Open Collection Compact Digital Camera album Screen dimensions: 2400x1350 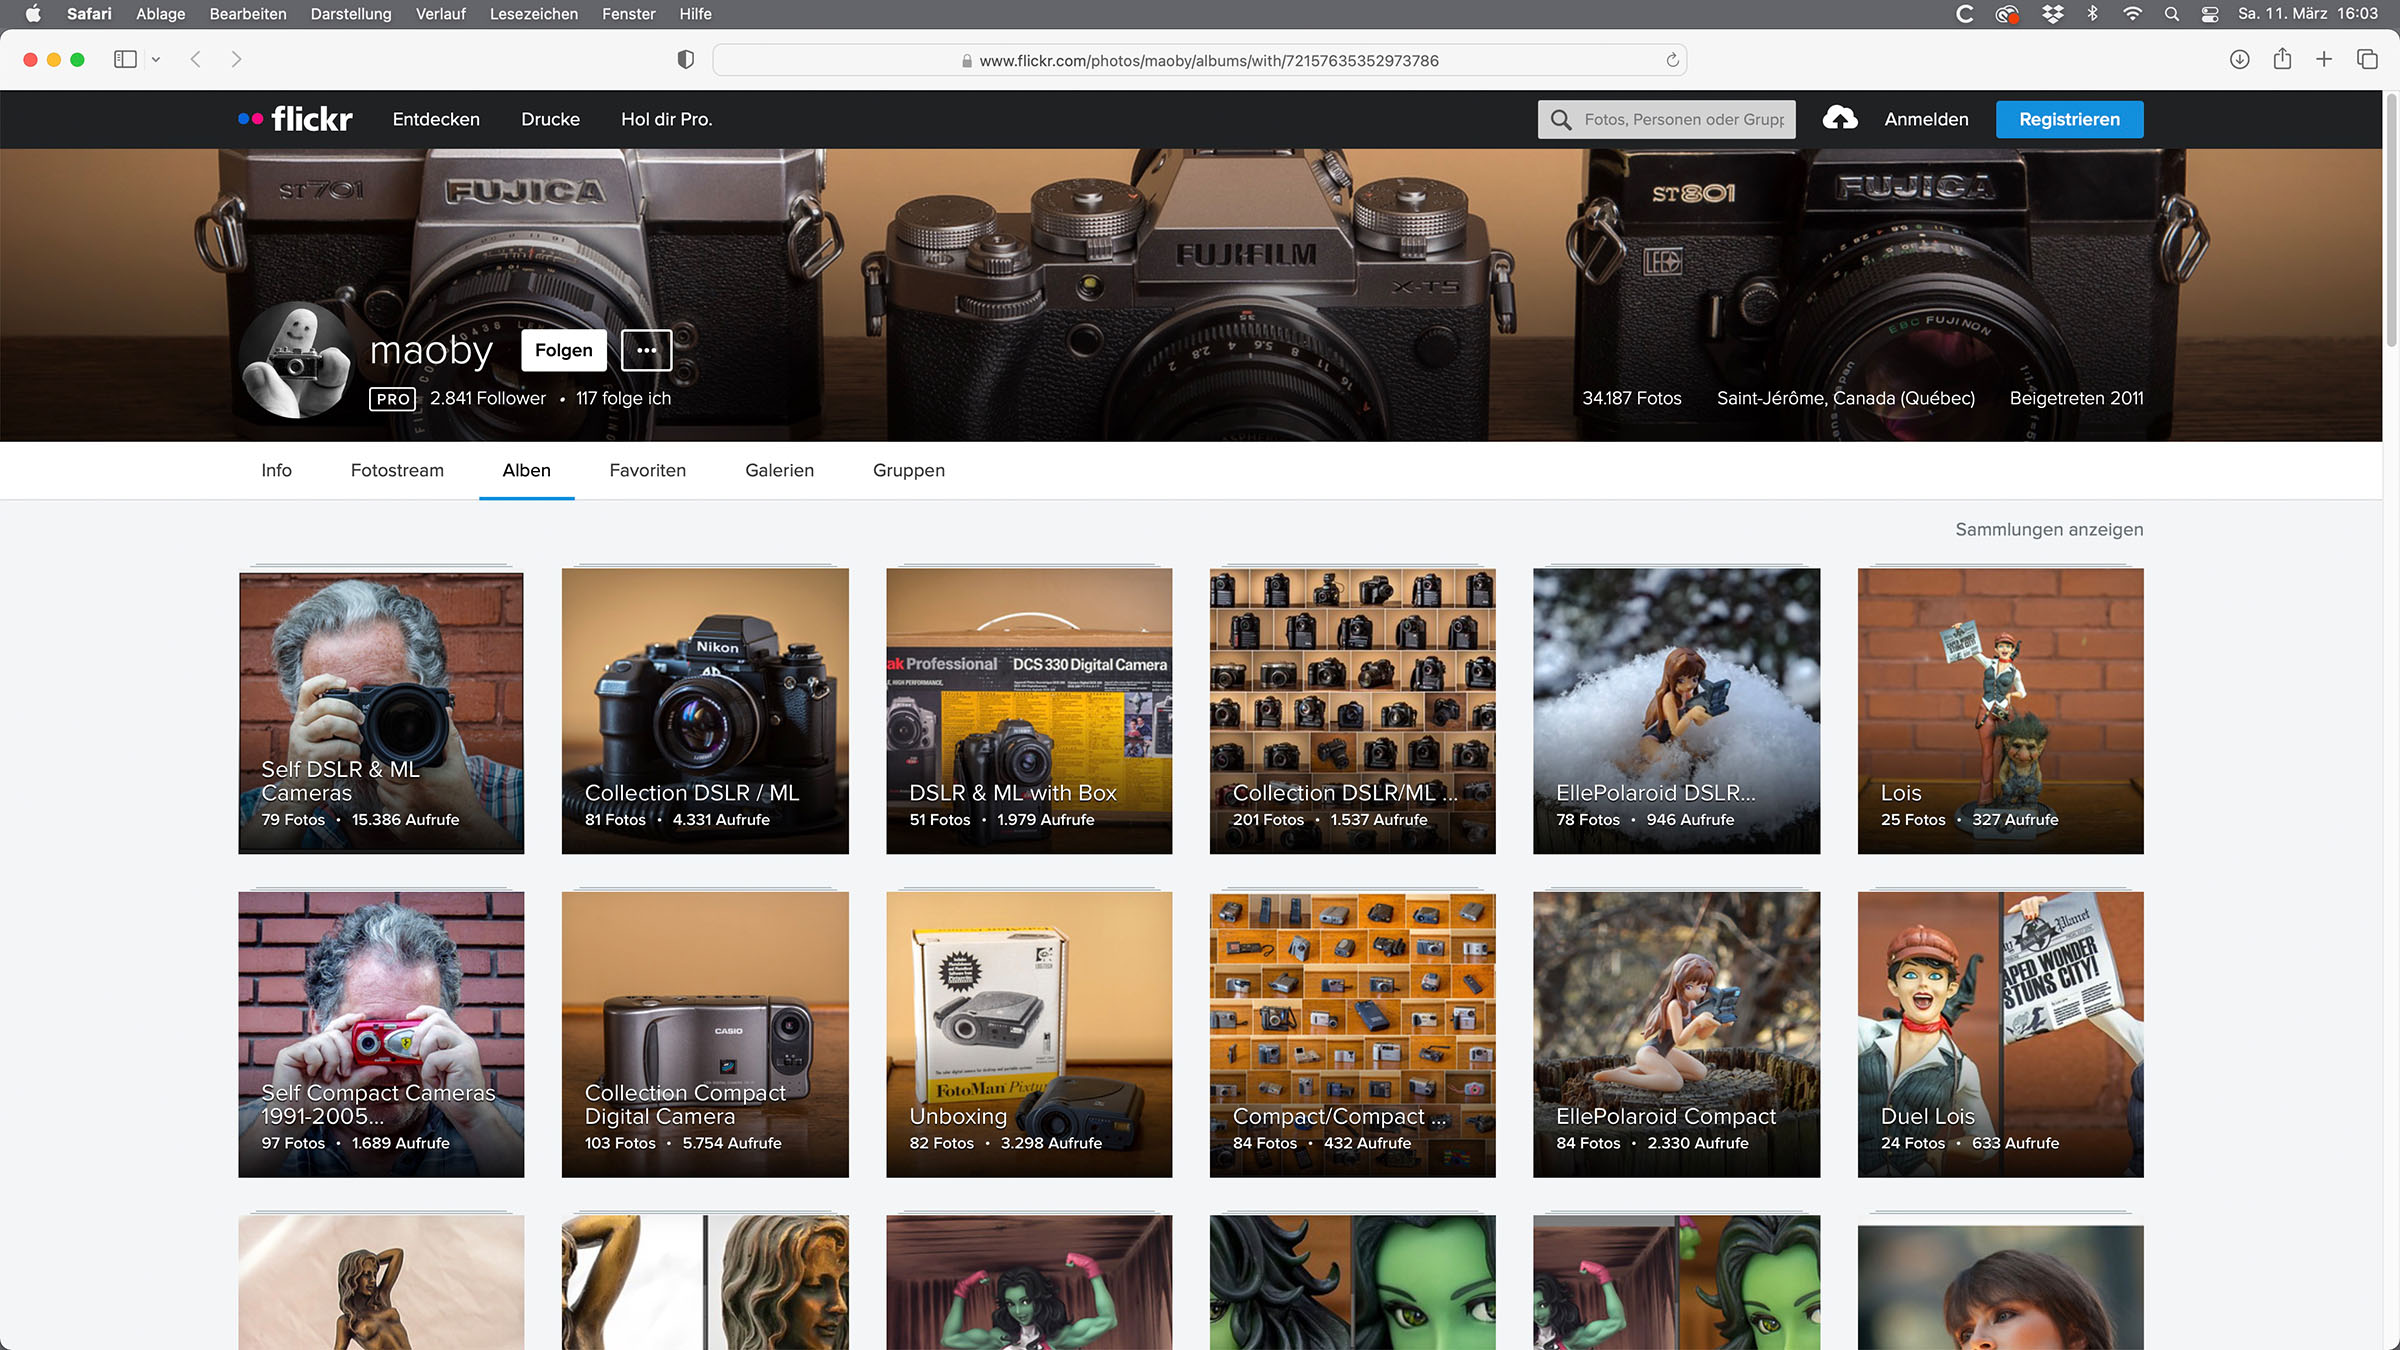[705, 1034]
